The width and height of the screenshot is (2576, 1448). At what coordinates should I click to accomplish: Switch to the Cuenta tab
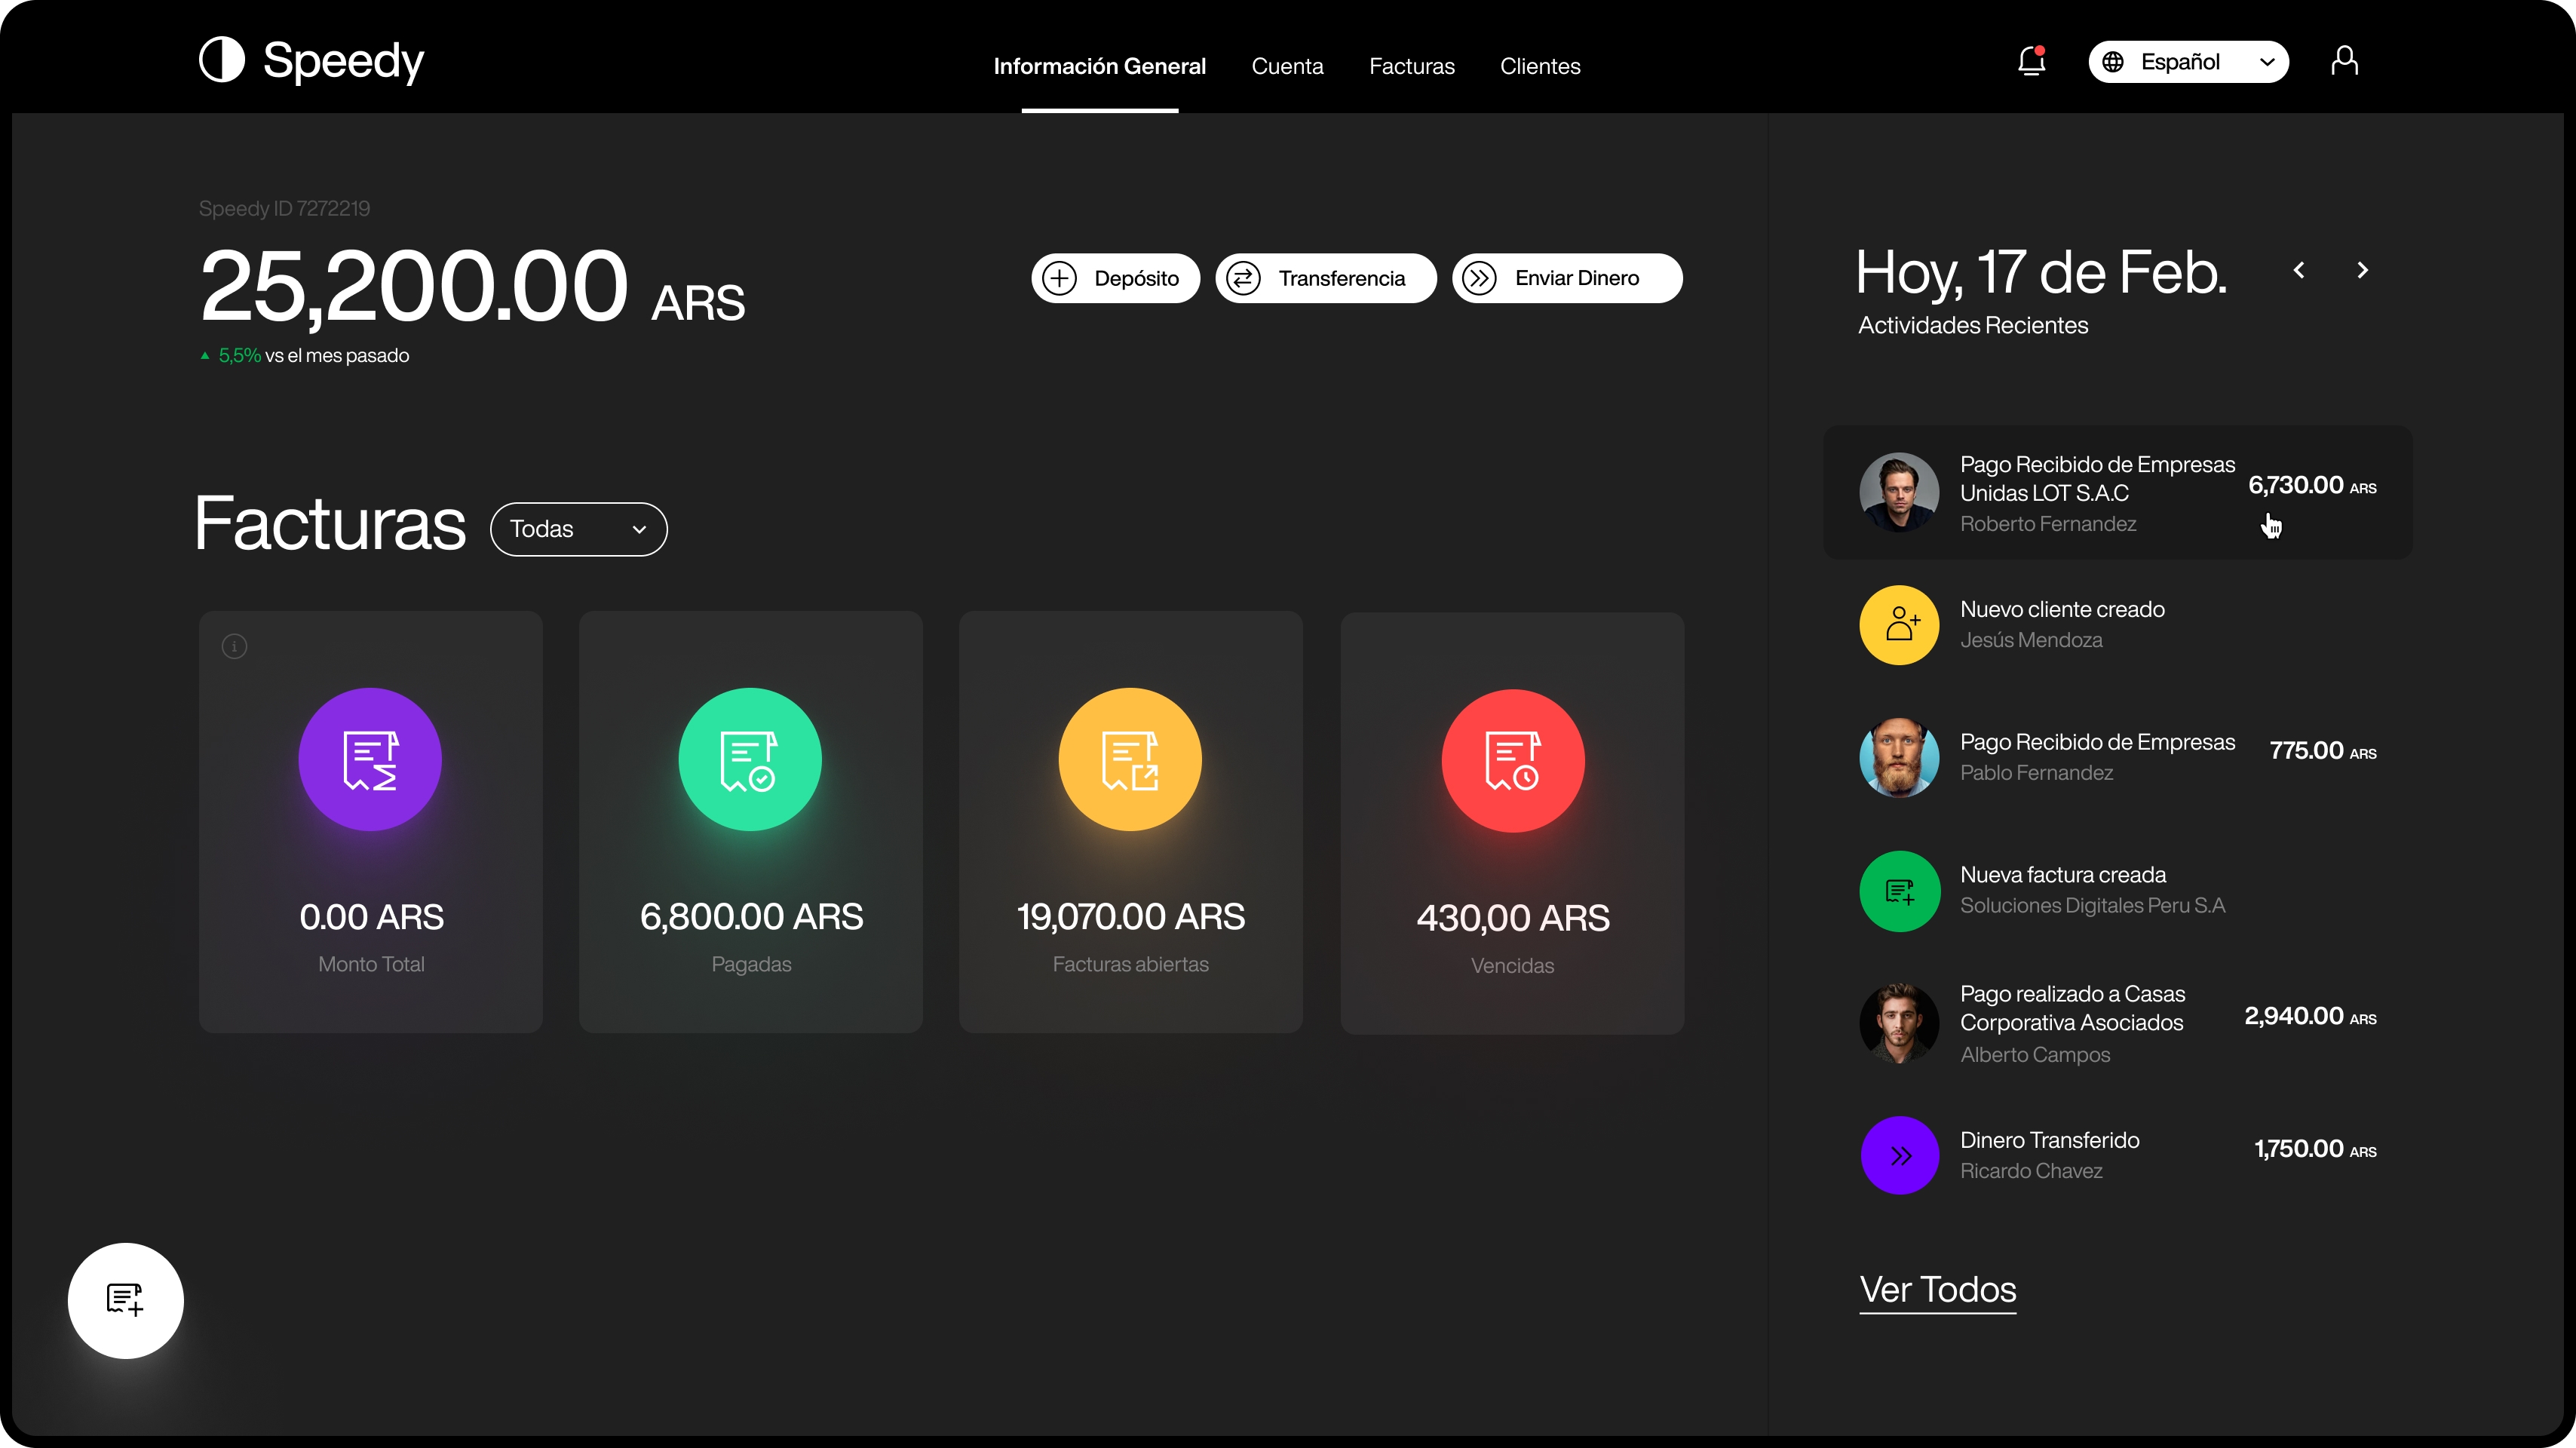[1287, 66]
